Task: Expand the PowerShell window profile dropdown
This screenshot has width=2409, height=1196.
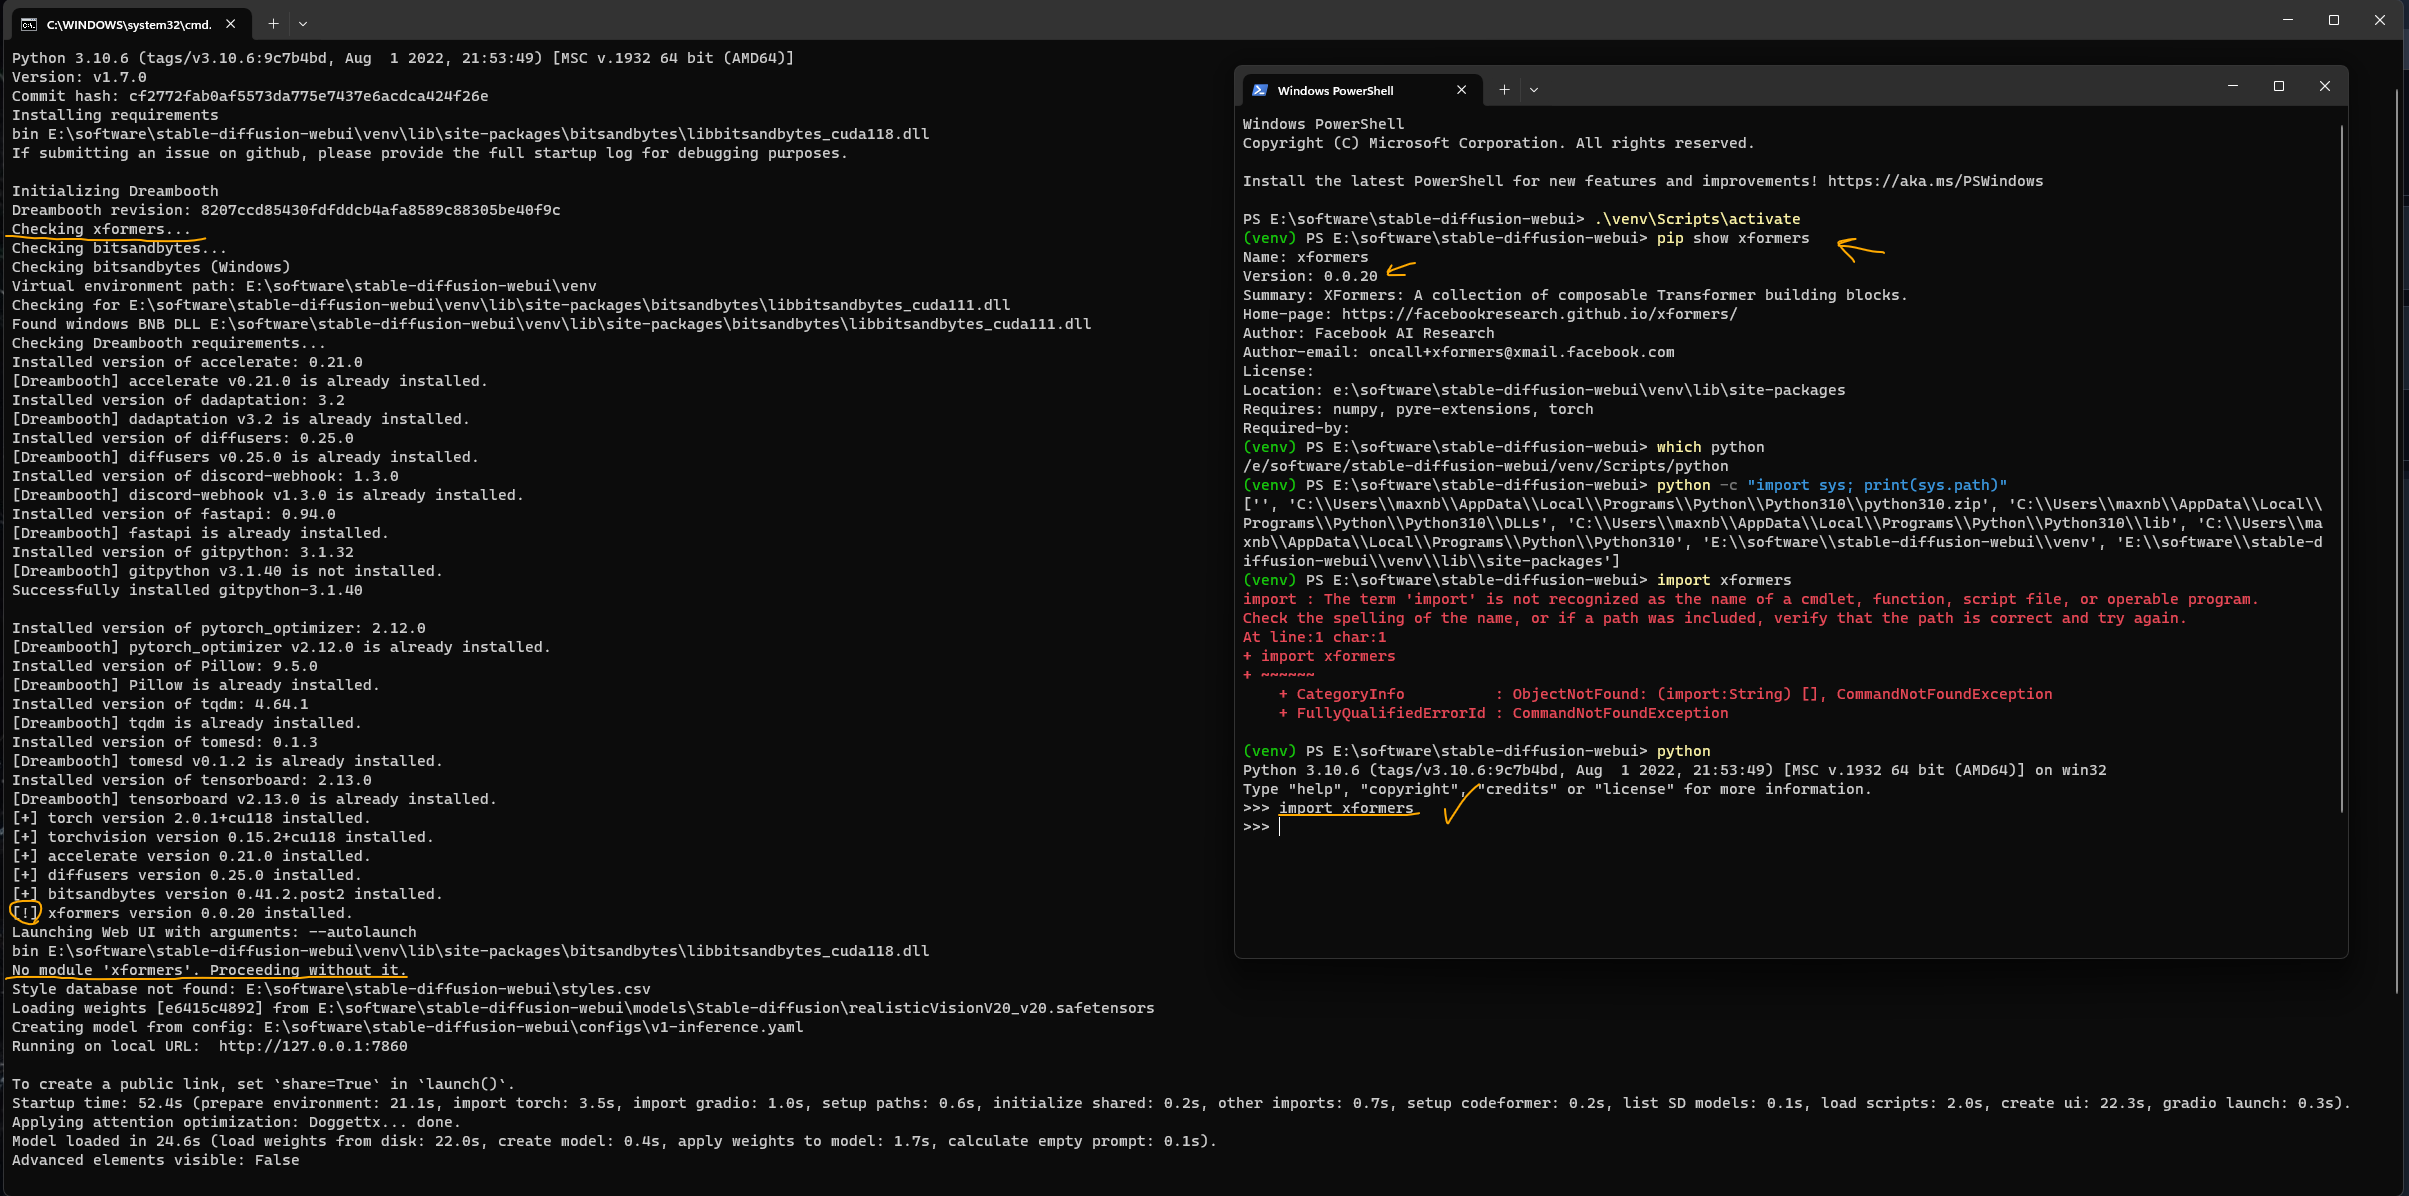Action: click(x=1534, y=90)
